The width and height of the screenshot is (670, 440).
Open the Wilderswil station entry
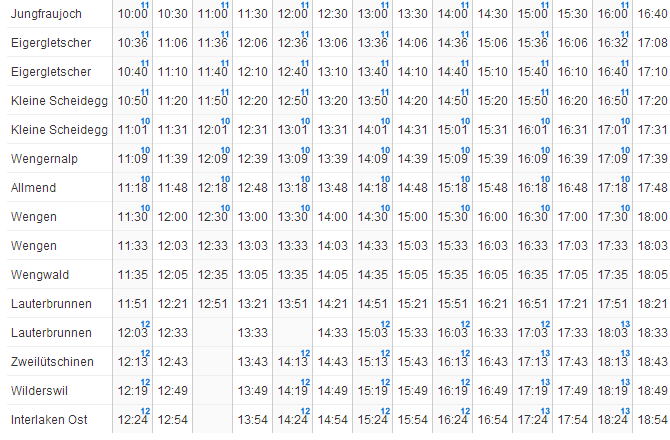40,390
